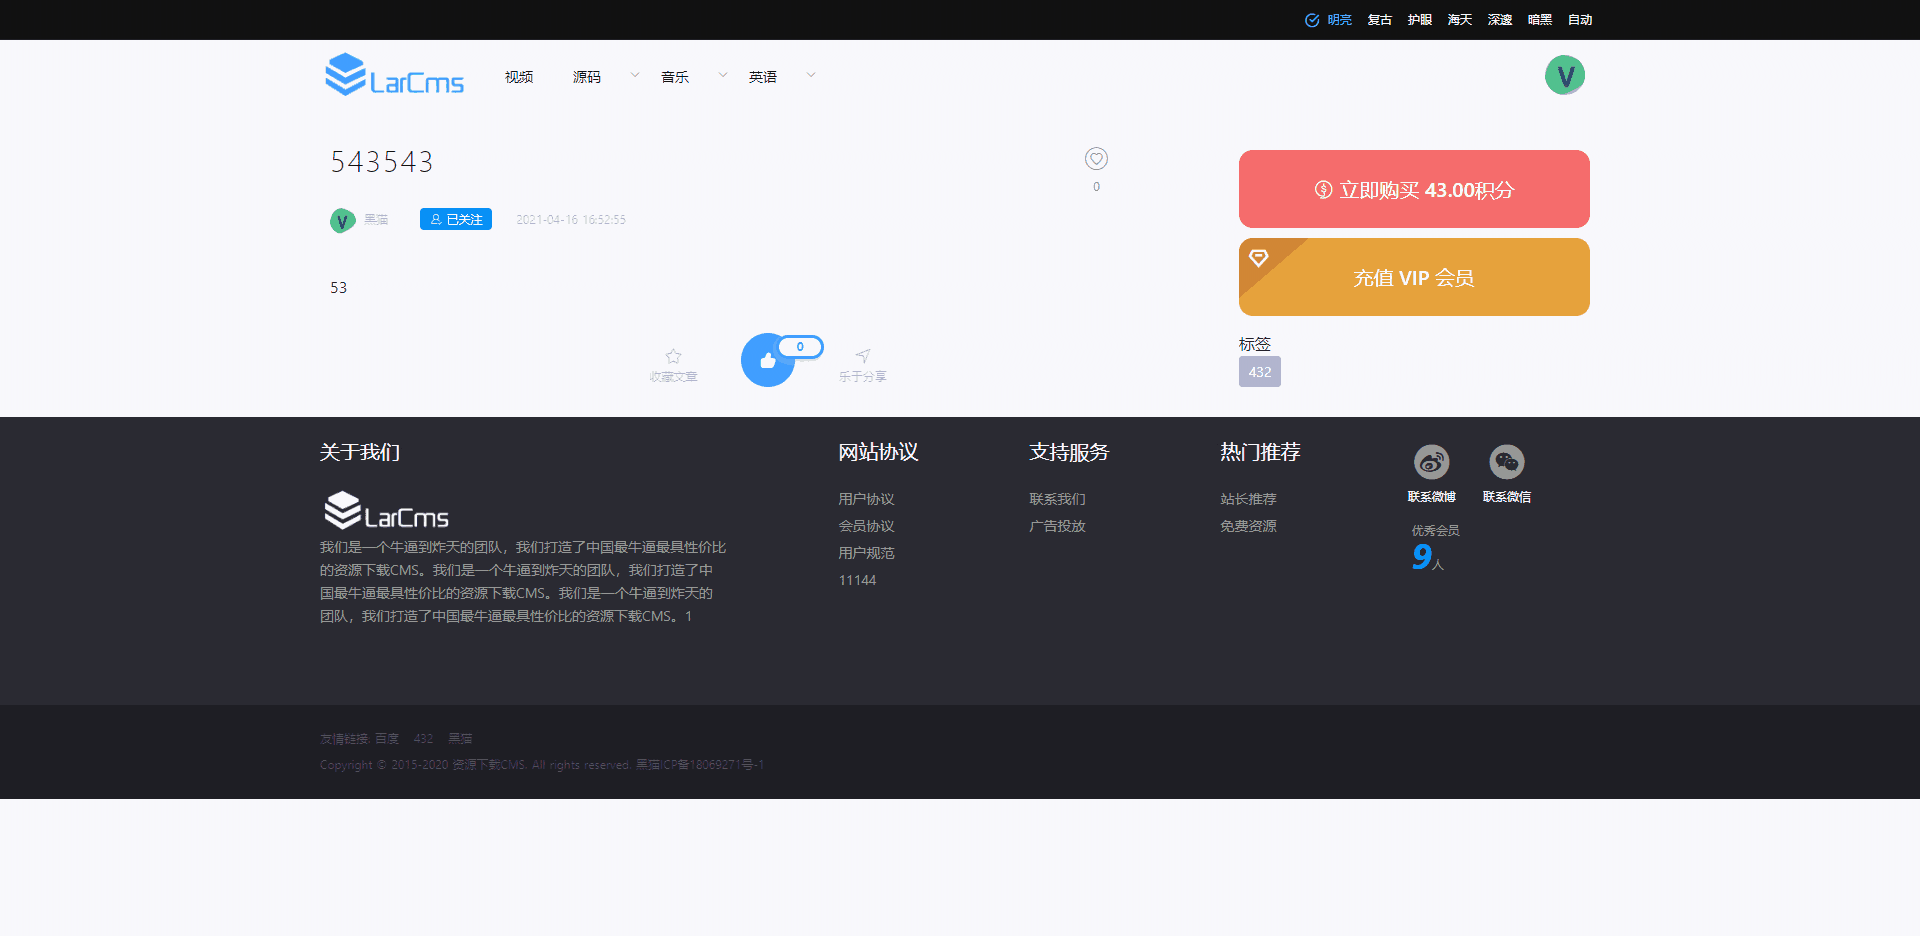Click the like count badge on thumbs-up
The height and width of the screenshot is (936, 1920).
point(800,347)
